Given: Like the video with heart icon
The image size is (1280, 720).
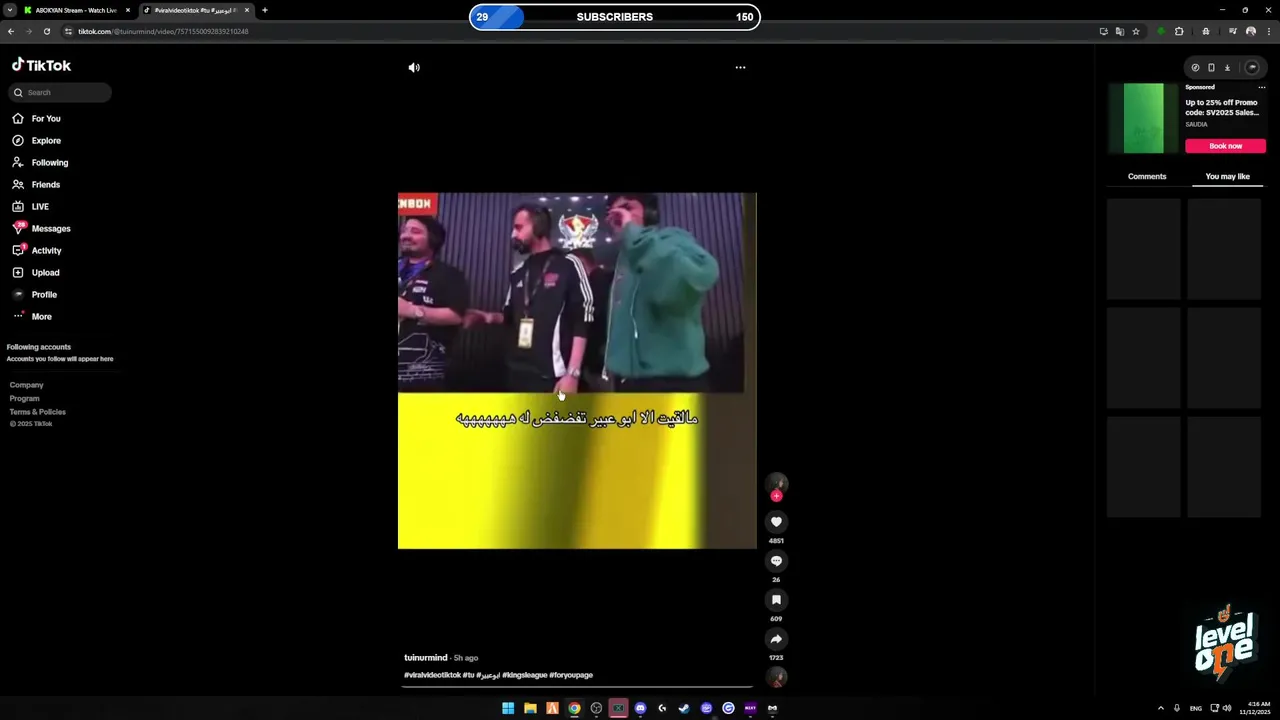Looking at the screenshot, I should (776, 522).
